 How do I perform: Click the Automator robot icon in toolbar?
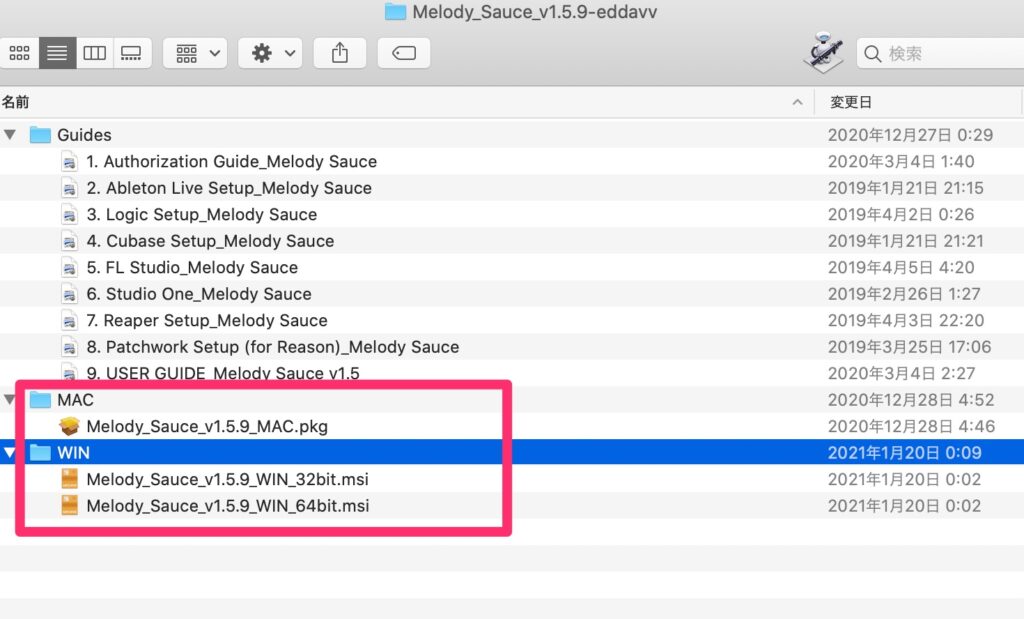point(822,52)
